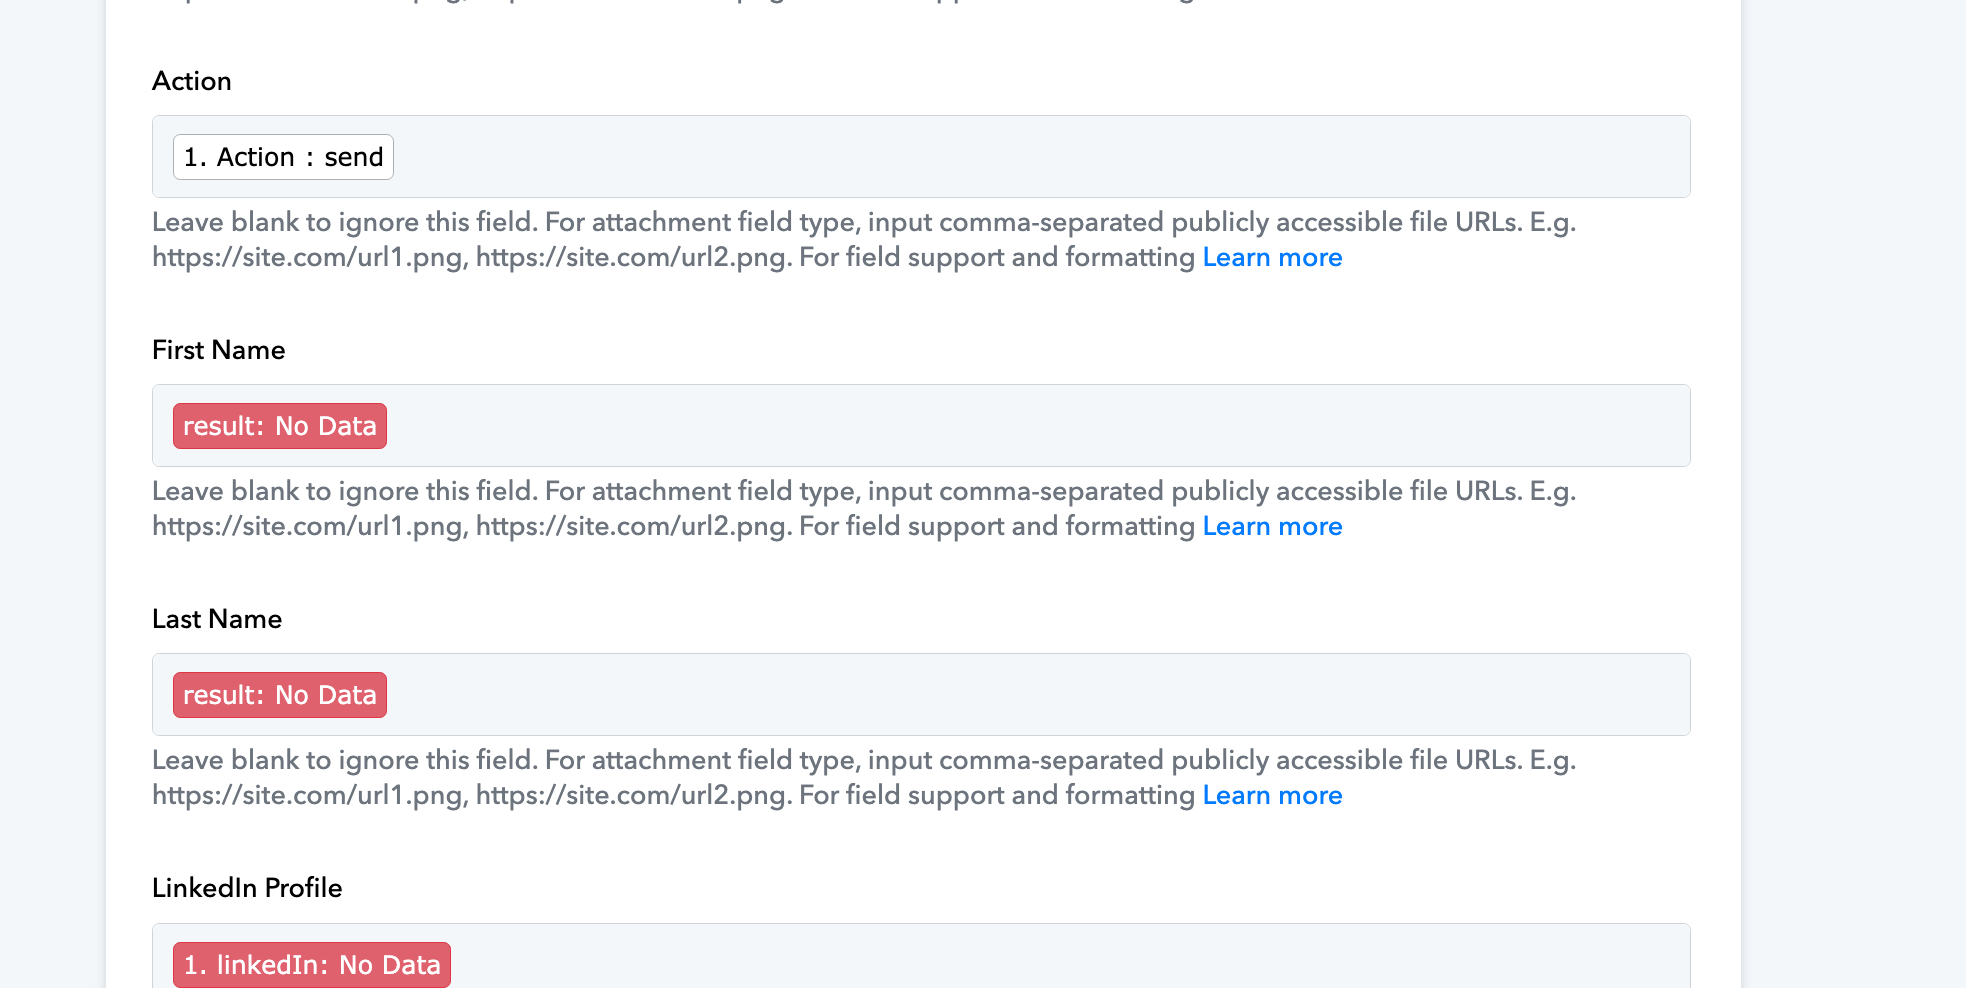Image resolution: width=1966 pixels, height=988 pixels.
Task: Select the '1. linkedIn: No Data' tag
Action: click(x=312, y=964)
